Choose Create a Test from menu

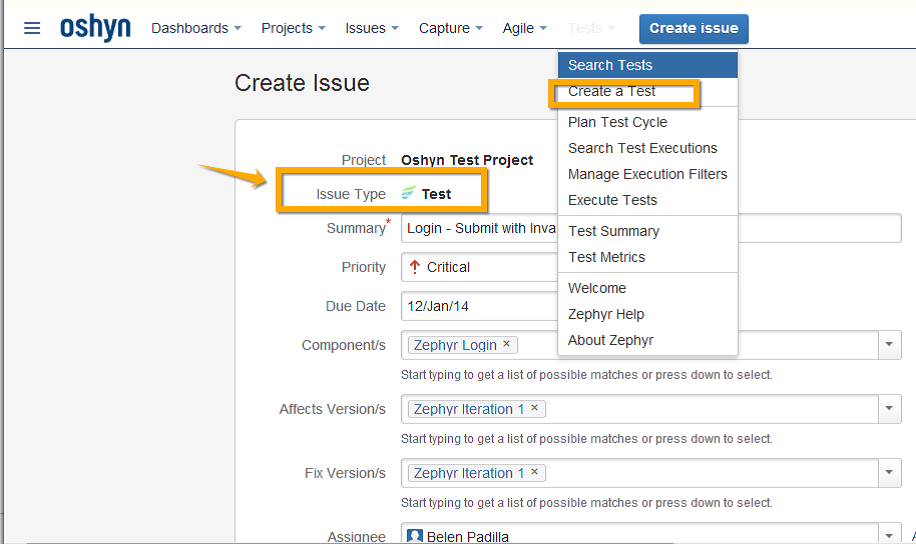[x=648, y=92]
